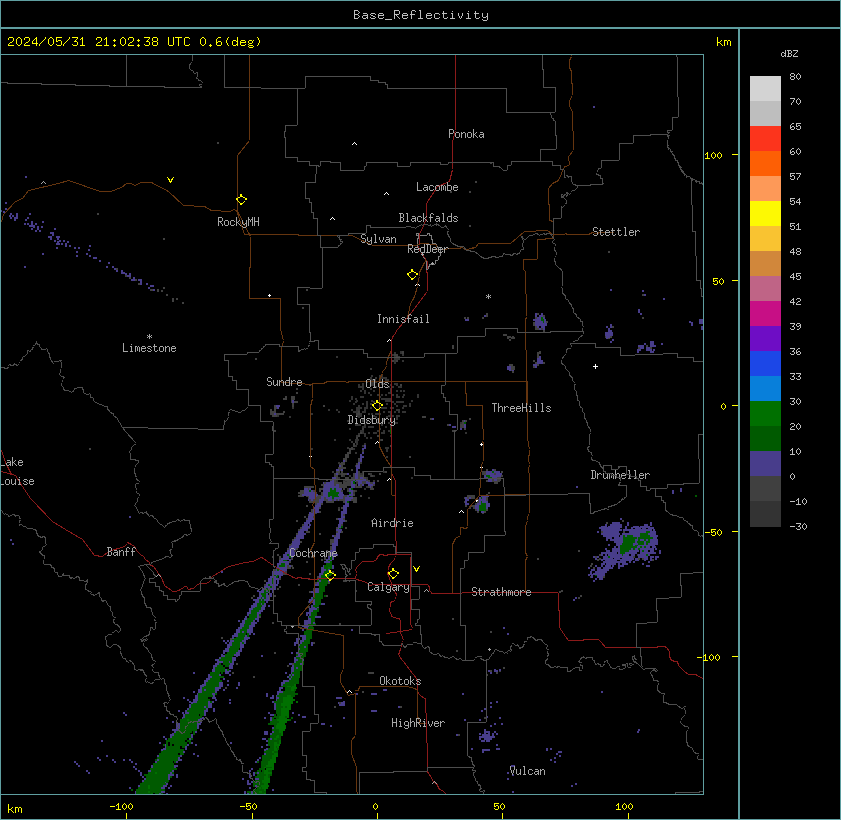Select the Calgary city label
The height and width of the screenshot is (820, 841).
click(388, 587)
